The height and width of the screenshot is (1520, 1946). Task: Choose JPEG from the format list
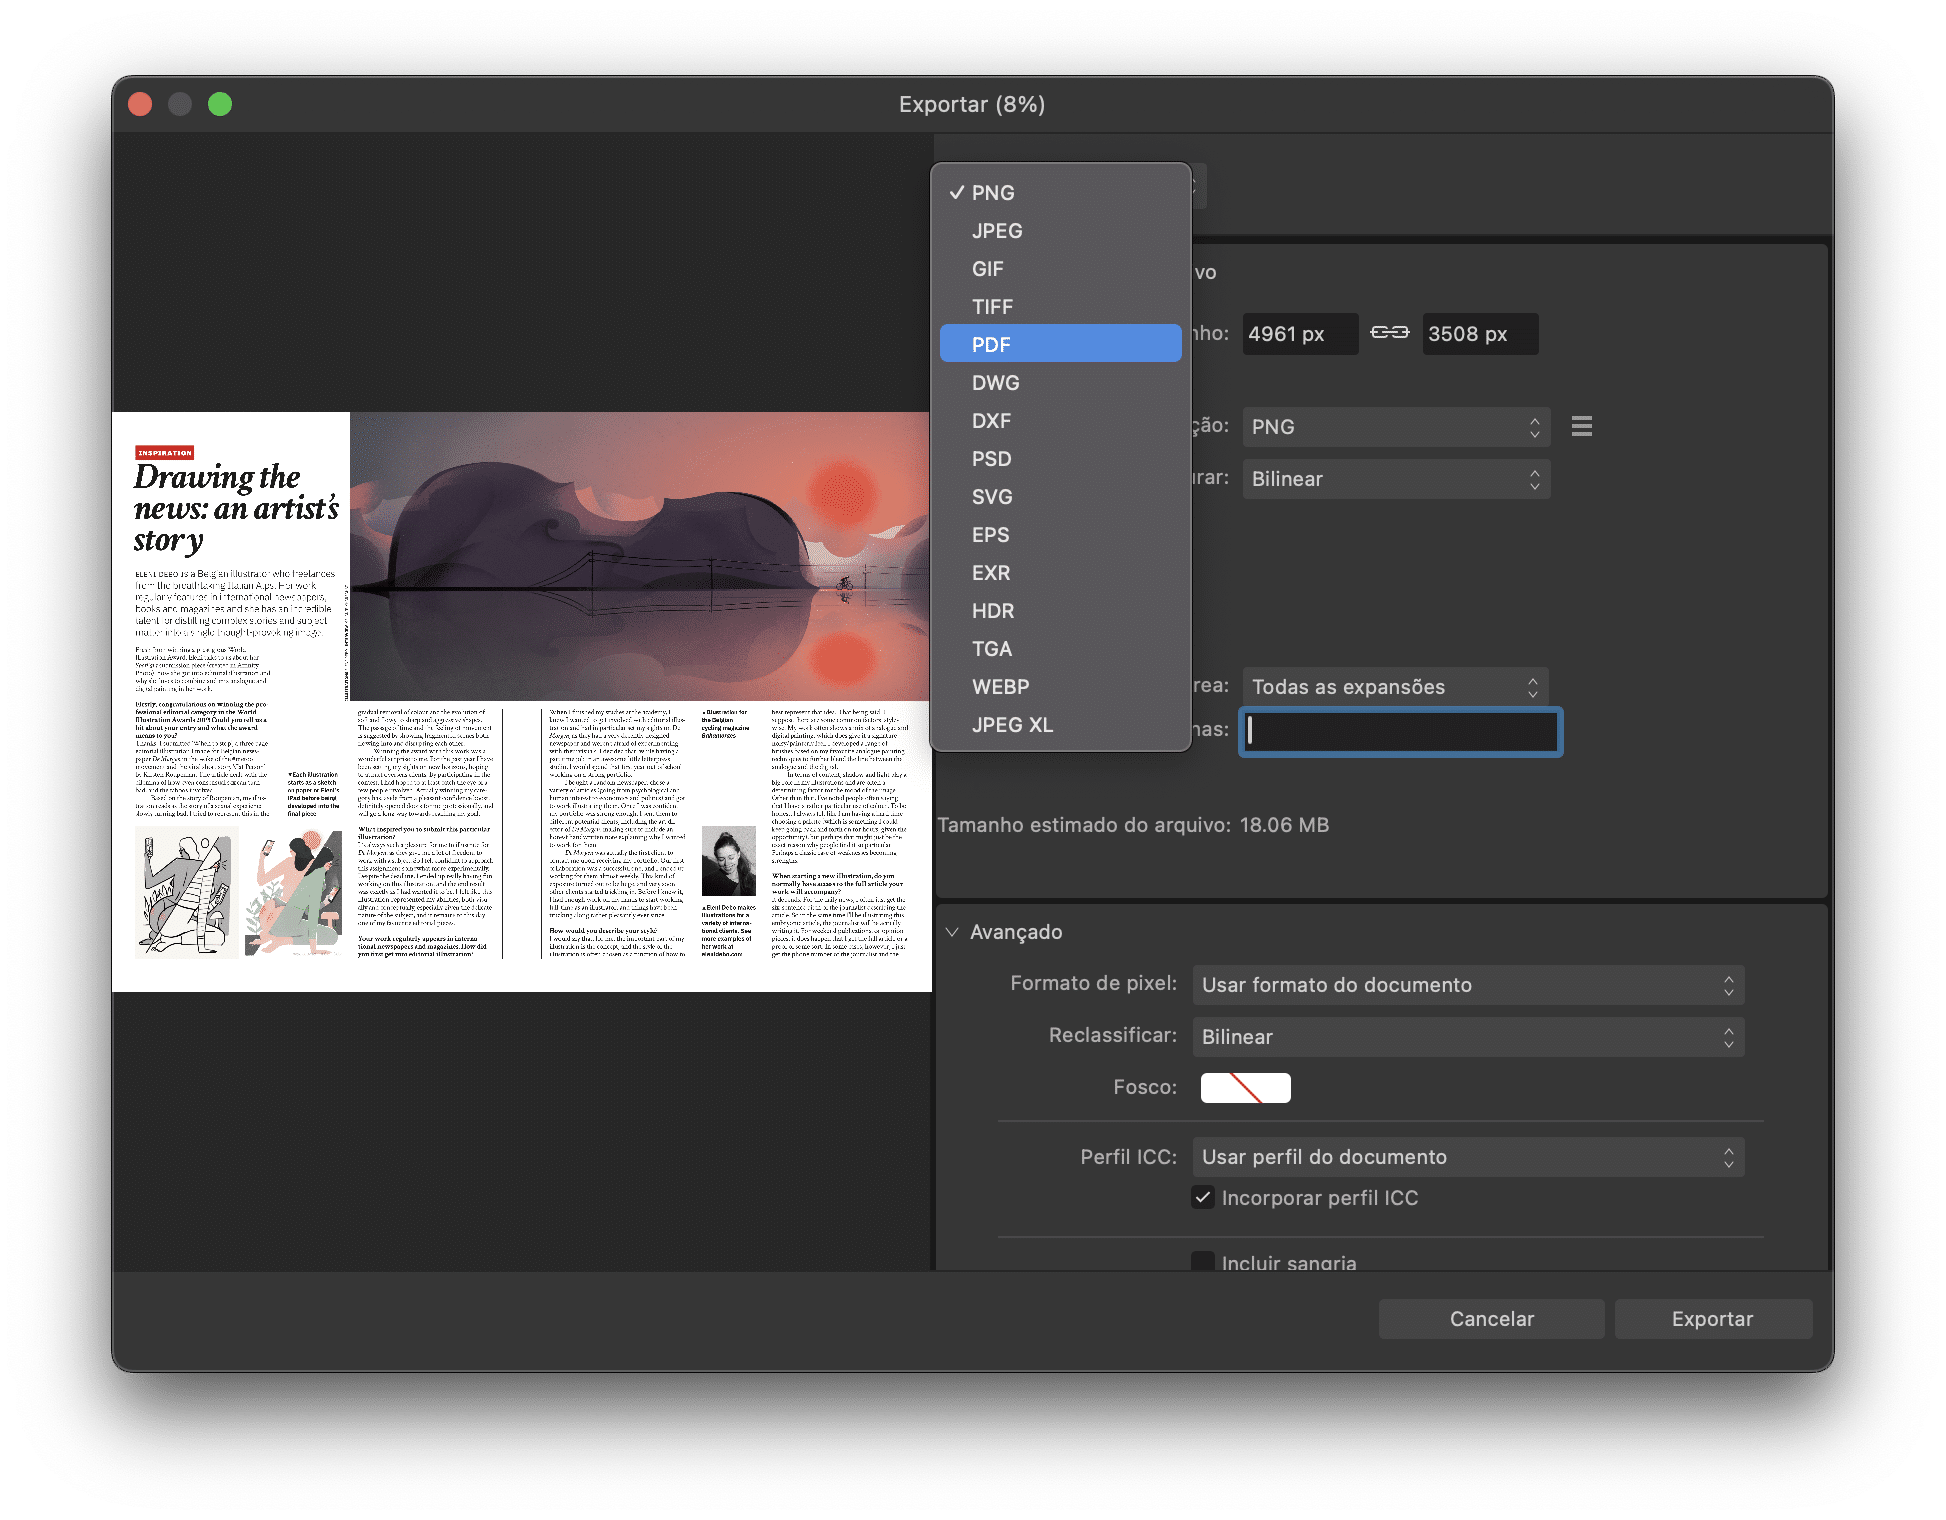pyautogui.click(x=1060, y=231)
